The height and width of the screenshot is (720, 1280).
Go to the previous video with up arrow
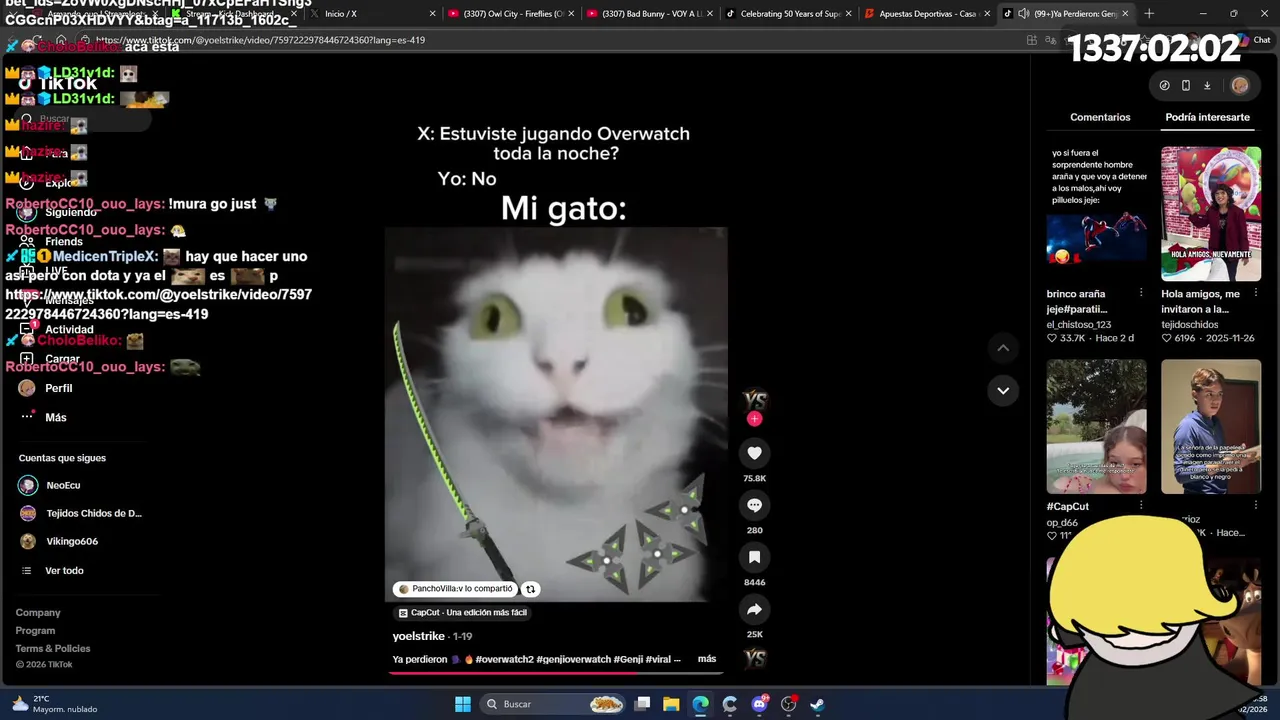(1003, 348)
